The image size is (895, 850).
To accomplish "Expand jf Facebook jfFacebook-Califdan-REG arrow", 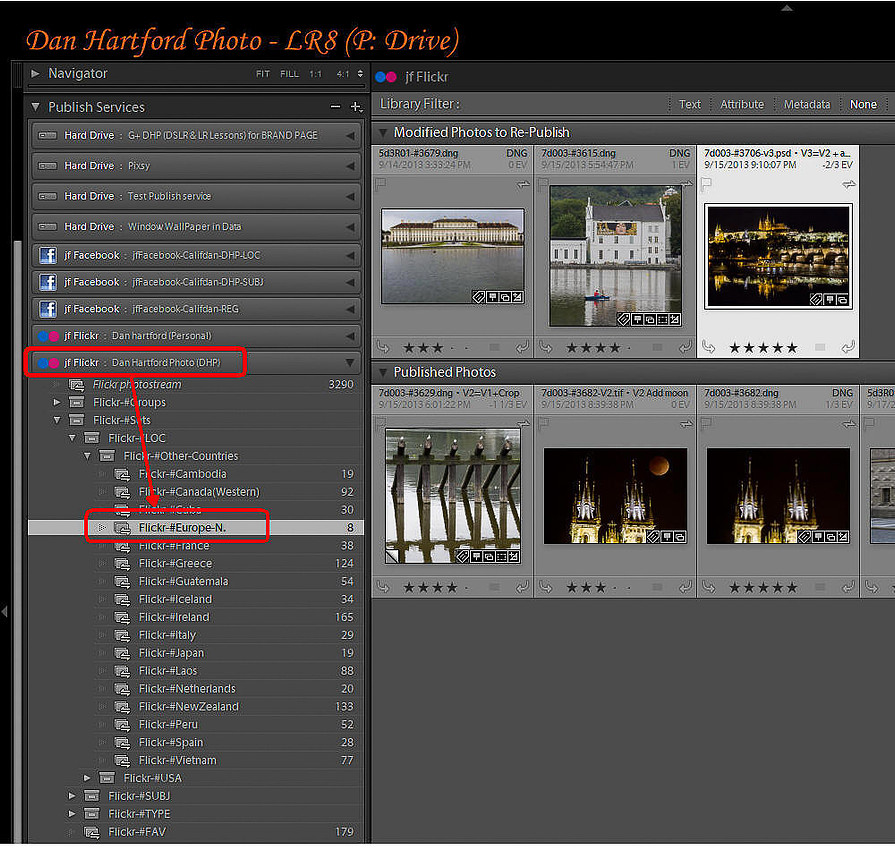I will [x=350, y=309].
